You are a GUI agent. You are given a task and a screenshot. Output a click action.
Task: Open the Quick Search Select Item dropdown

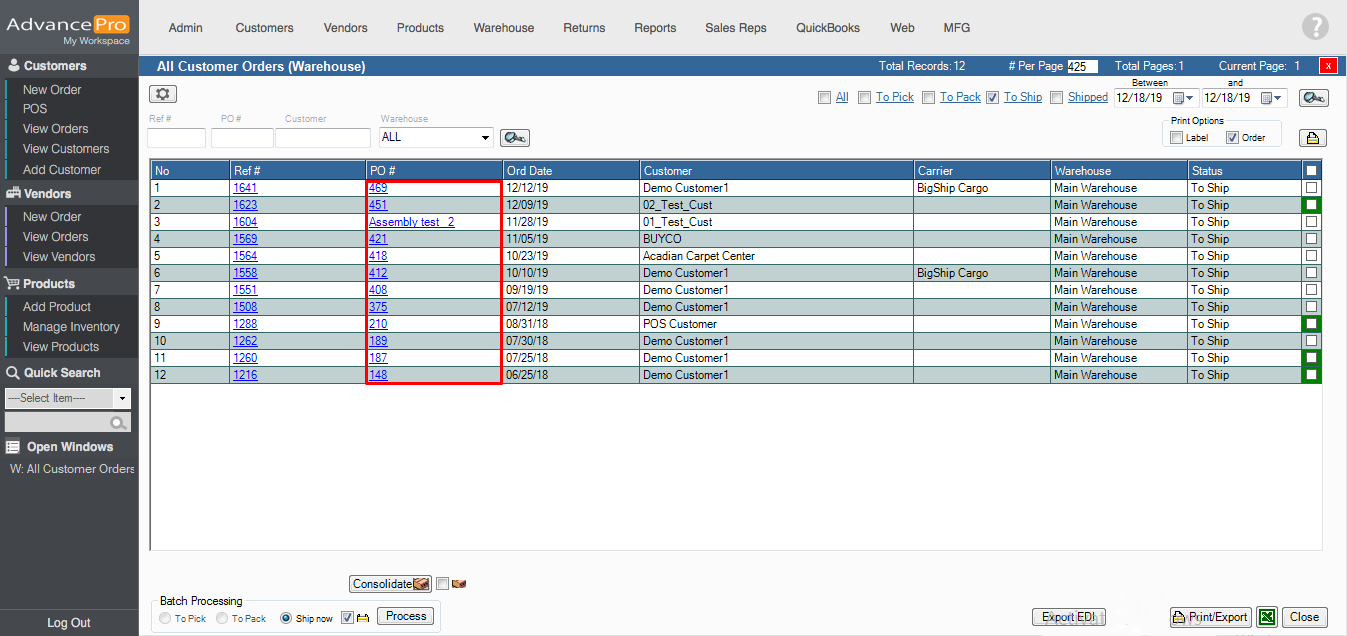123,398
